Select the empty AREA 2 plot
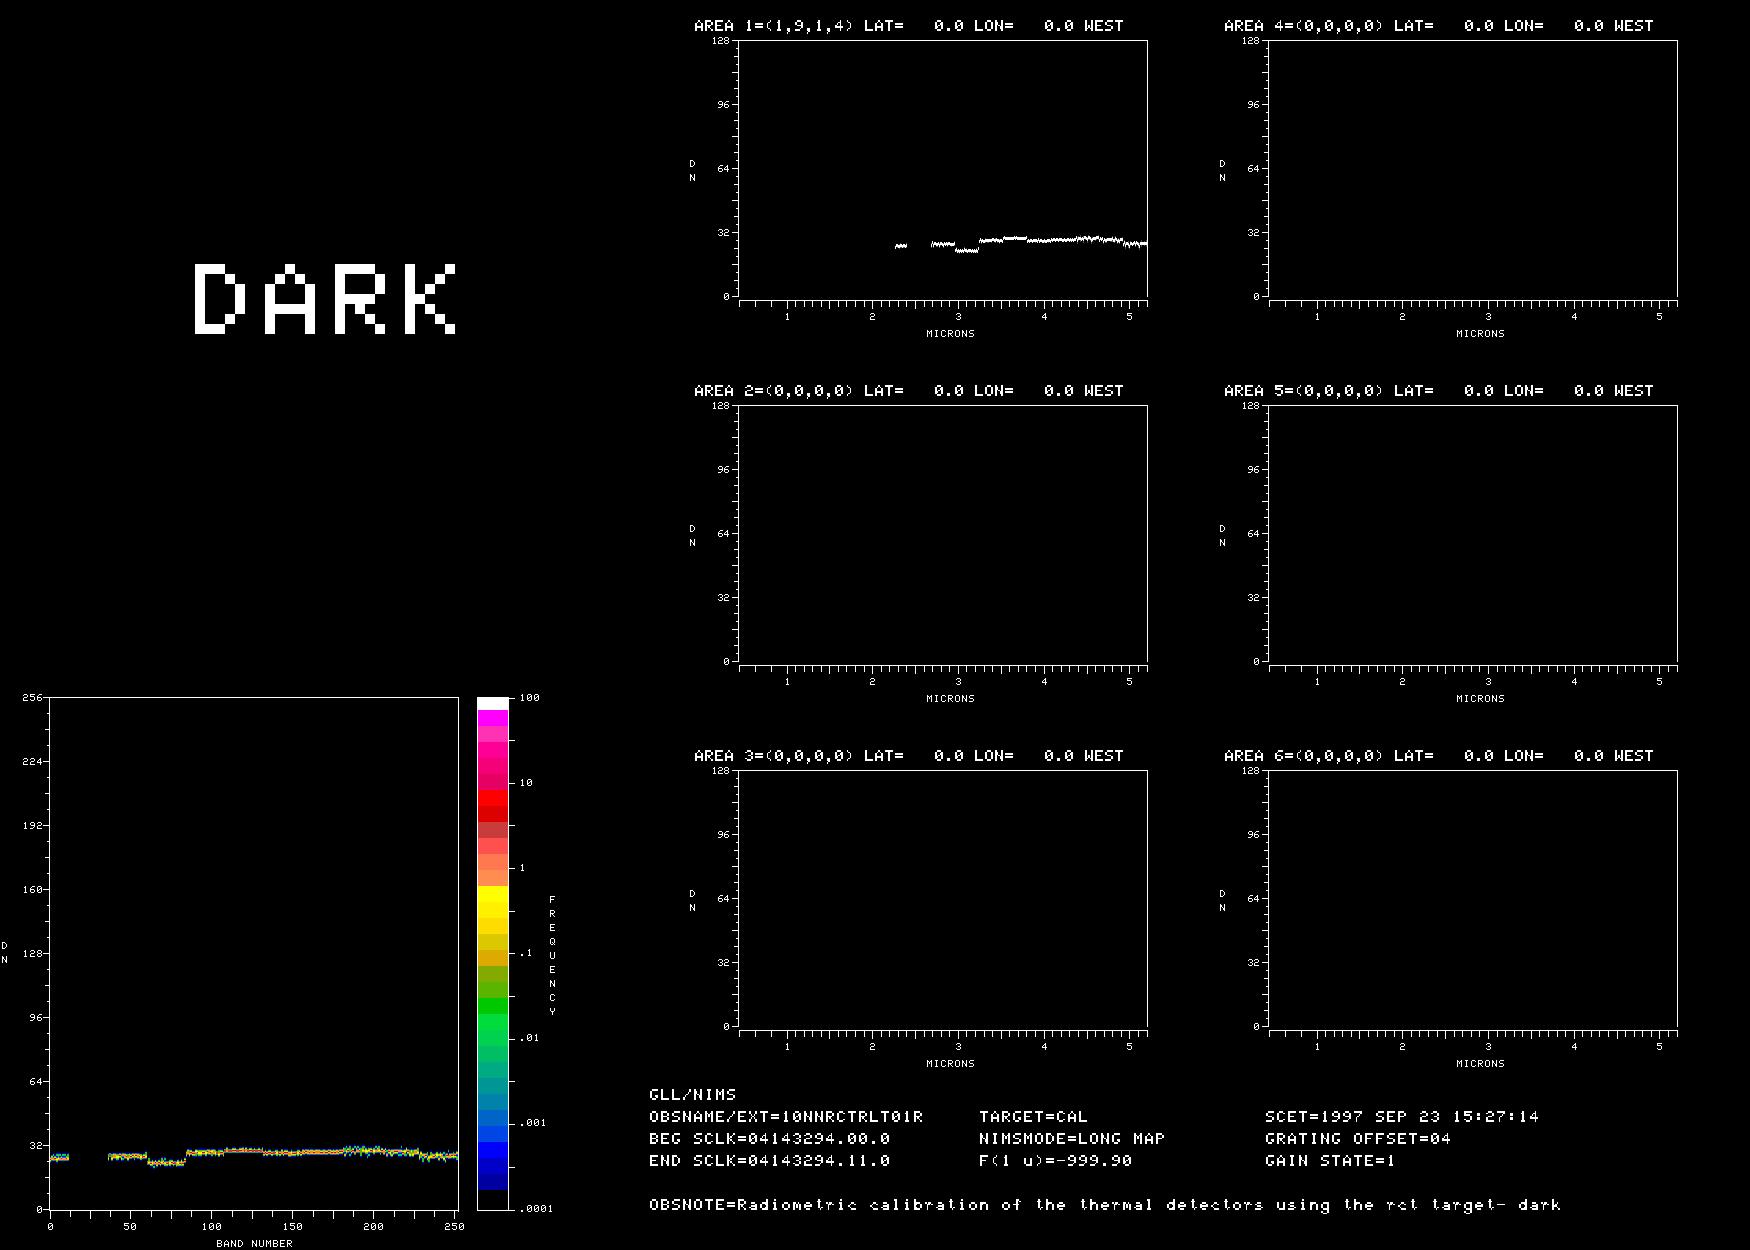This screenshot has height=1250, width=1750. pos(943,533)
